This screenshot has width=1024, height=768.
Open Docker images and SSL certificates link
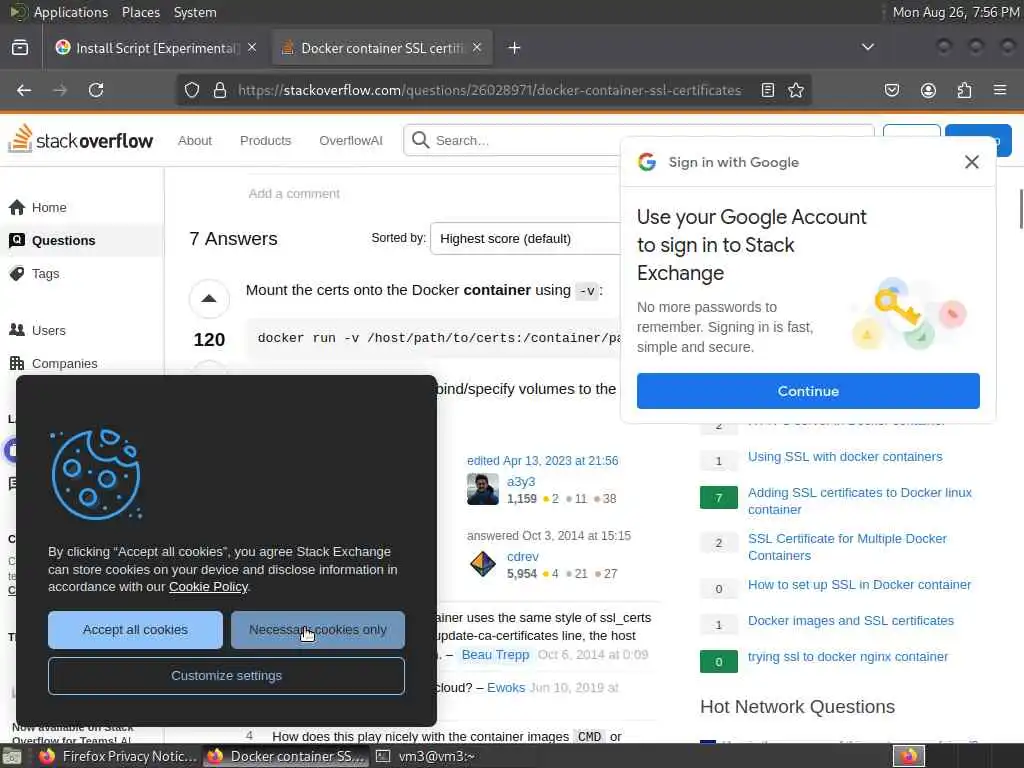850,620
